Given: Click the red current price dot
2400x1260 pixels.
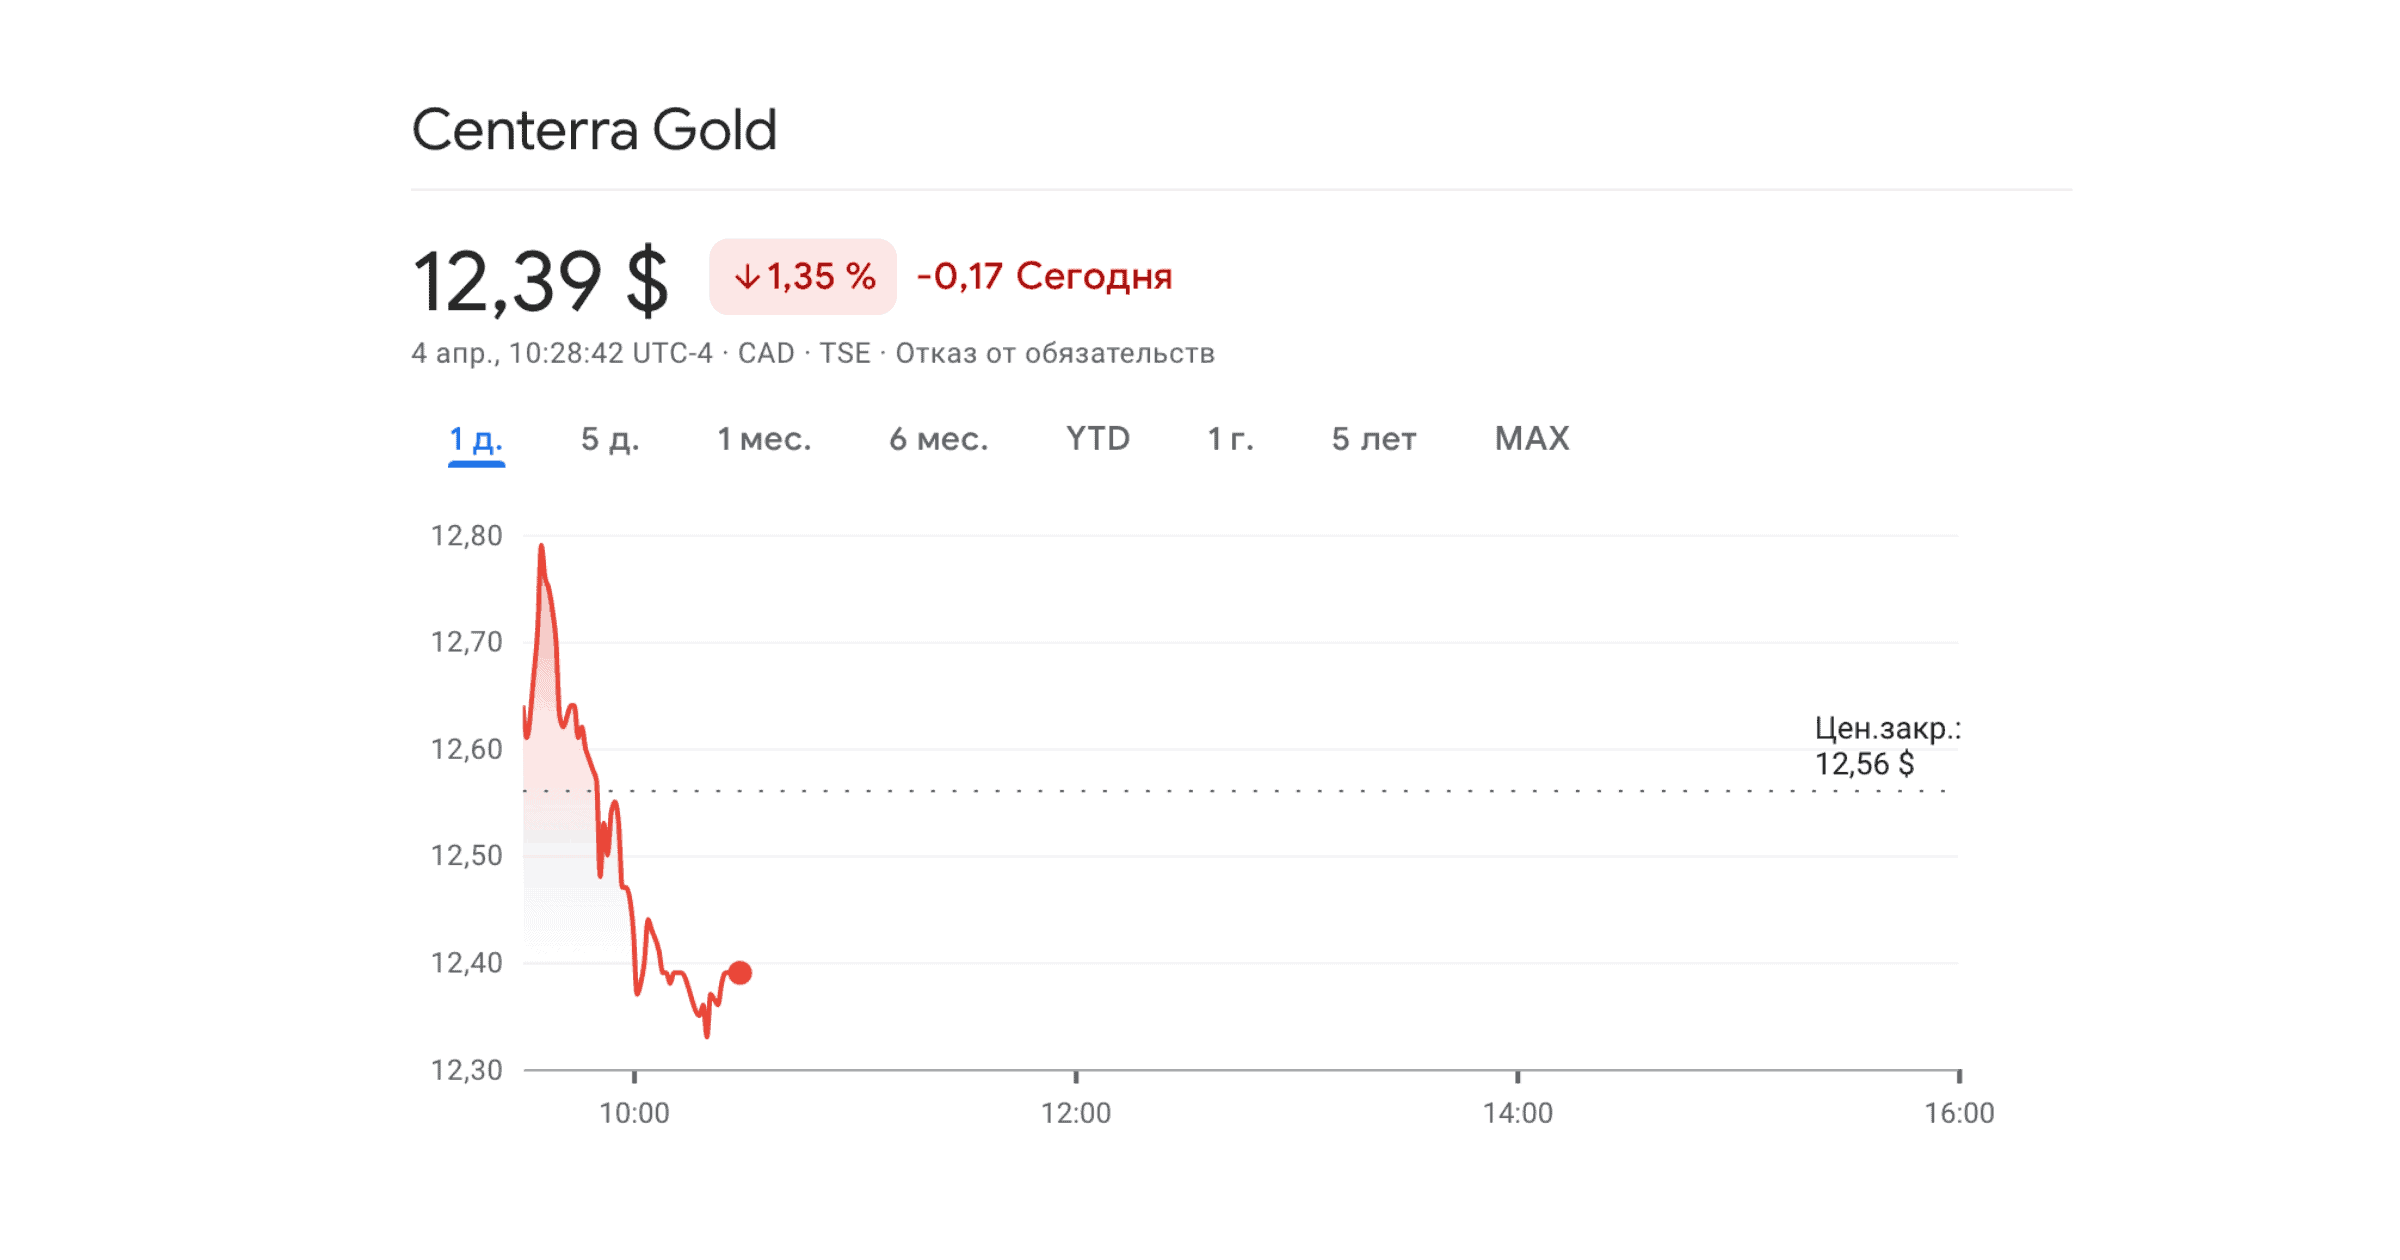Looking at the screenshot, I should click(740, 972).
